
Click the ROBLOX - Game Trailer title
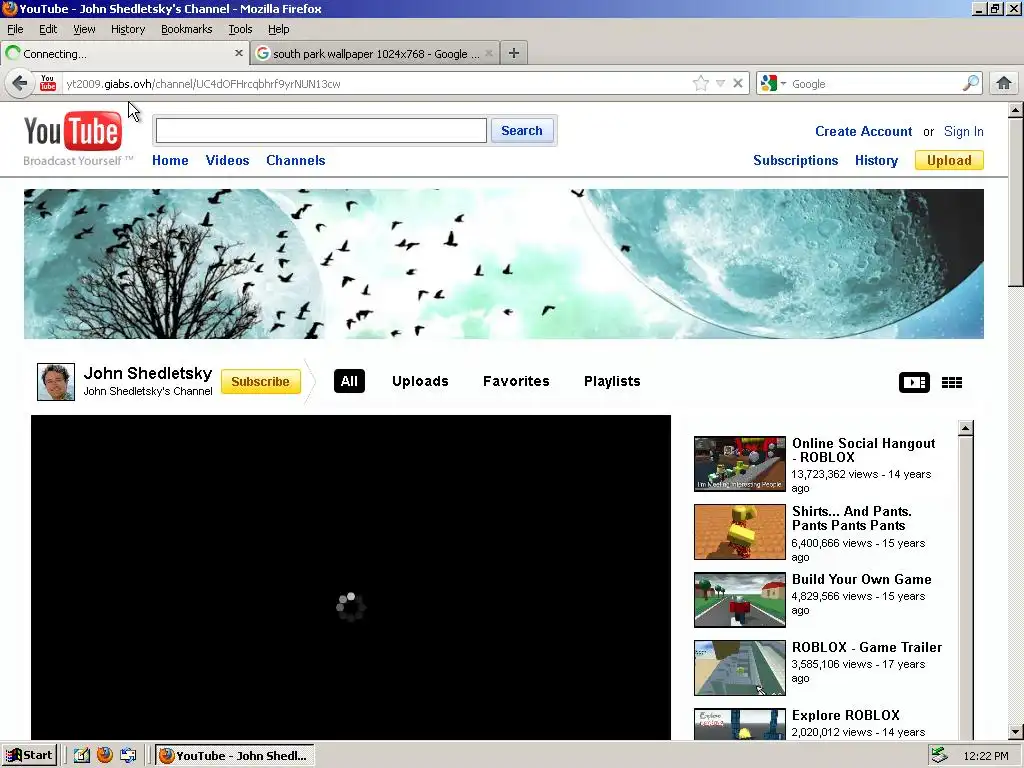coord(867,647)
